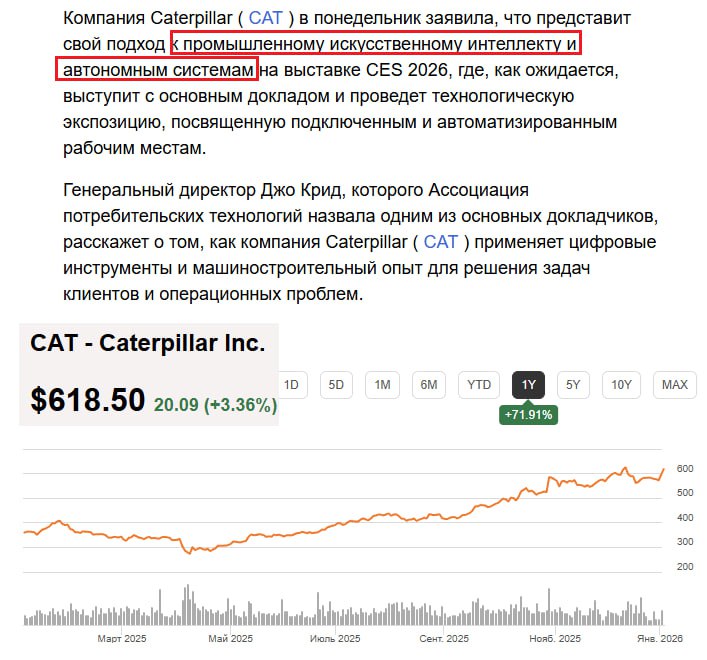This screenshot has width=707, height=660.
Task: Select the MAX time range
Action: 675,385
